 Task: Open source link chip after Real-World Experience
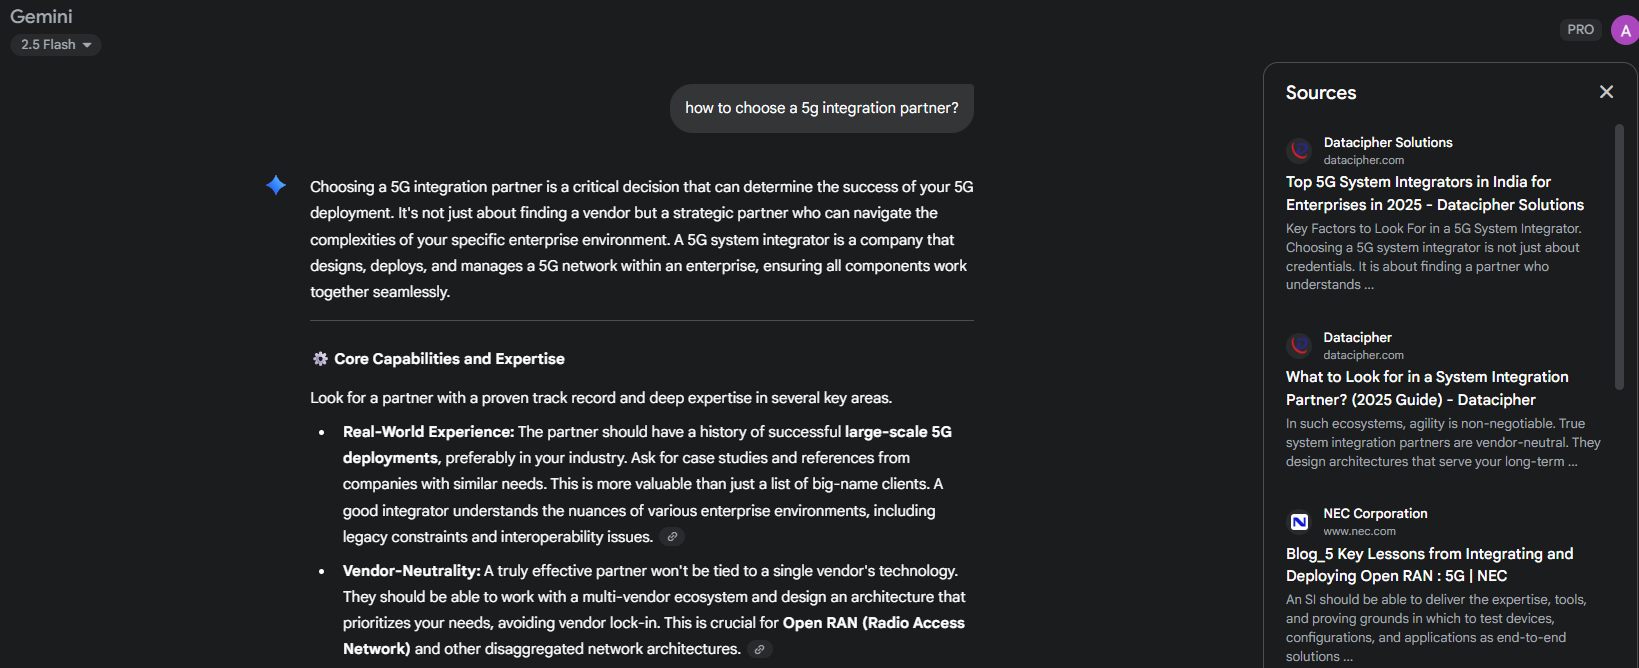tap(672, 537)
